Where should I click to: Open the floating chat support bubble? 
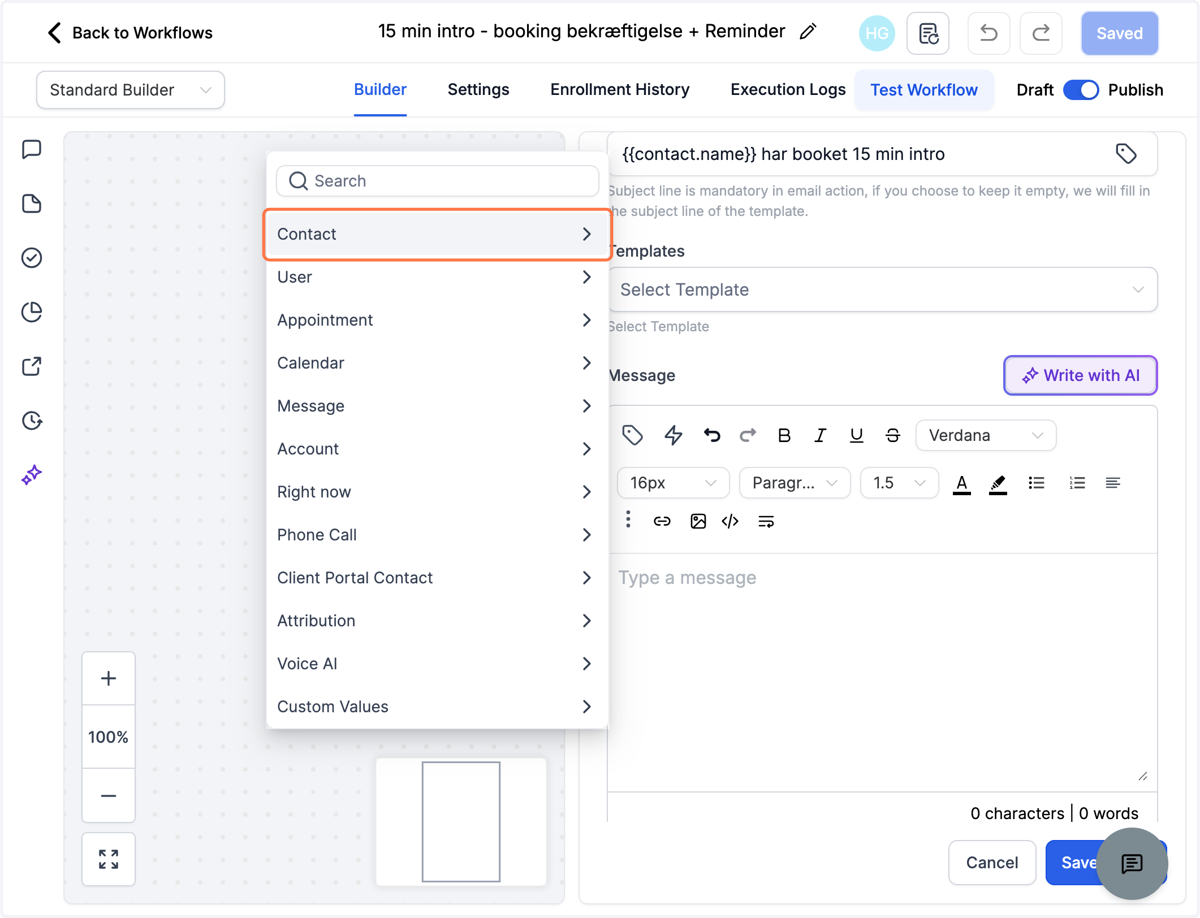click(1132, 864)
